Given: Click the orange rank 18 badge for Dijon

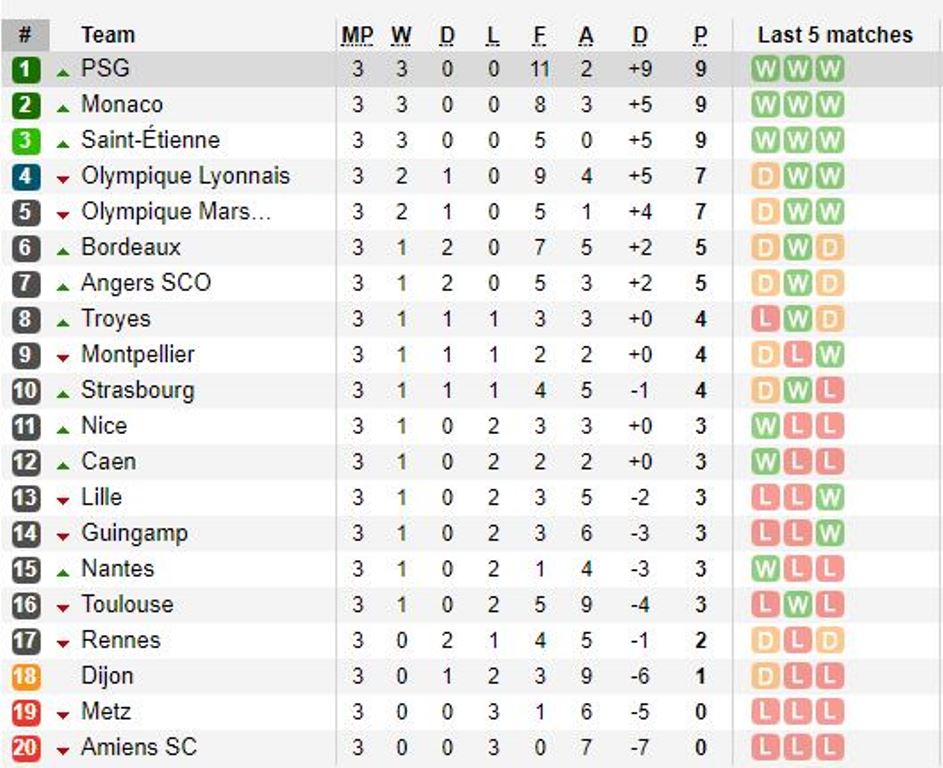Looking at the screenshot, I should tap(26, 677).
